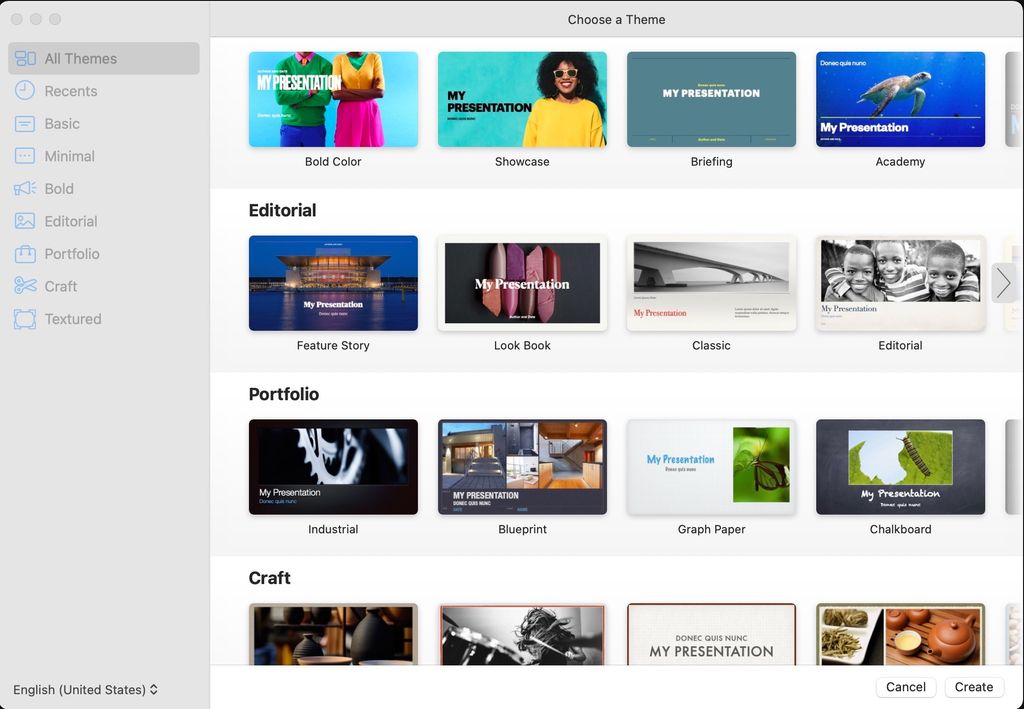Viewport: 1024px width, 709px height.
Task: Click the right arrow to show more Editorial themes
Action: click(x=1004, y=283)
